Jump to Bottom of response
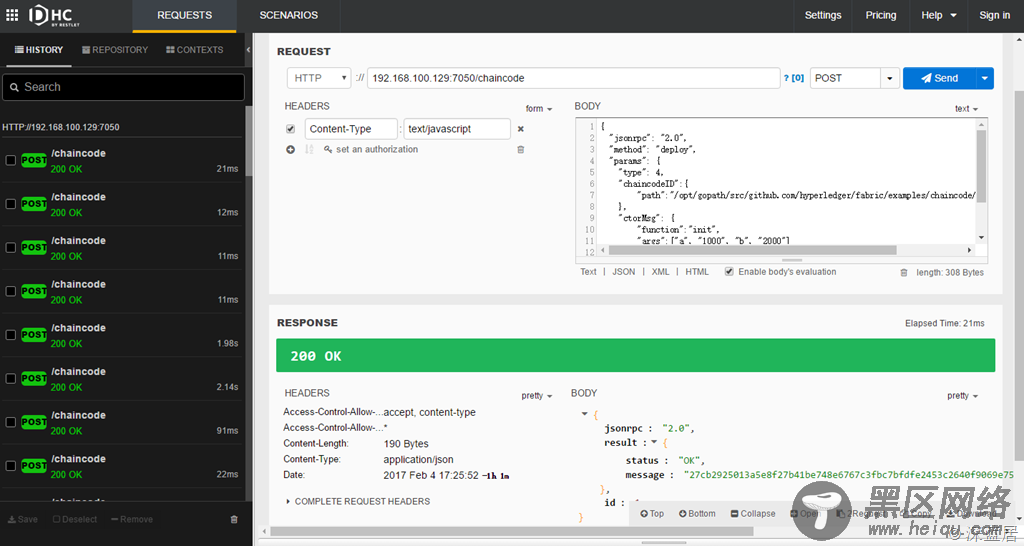The height and width of the screenshot is (546, 1024). pos(697,514)
